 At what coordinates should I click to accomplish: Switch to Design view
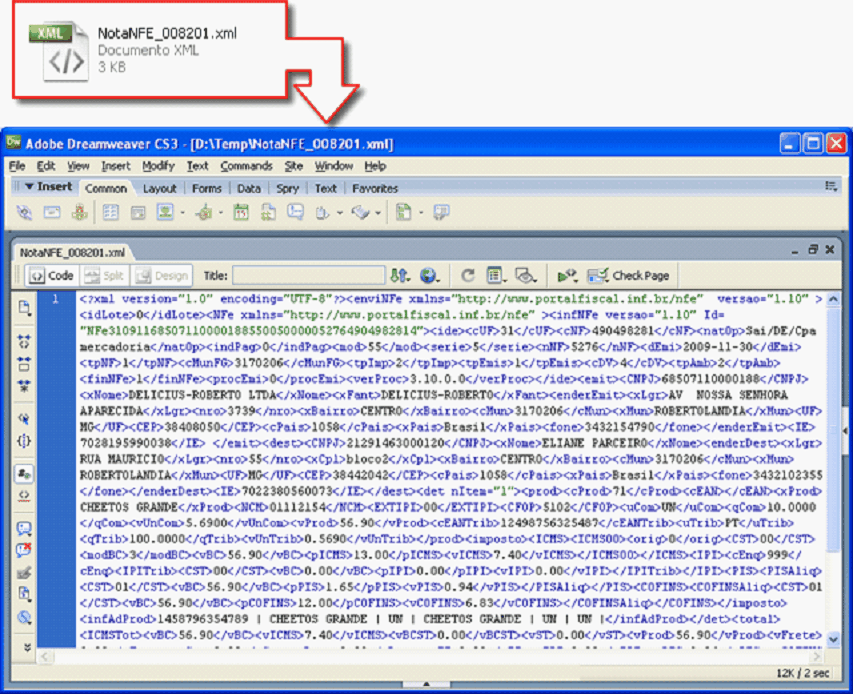tap(162, 276)
